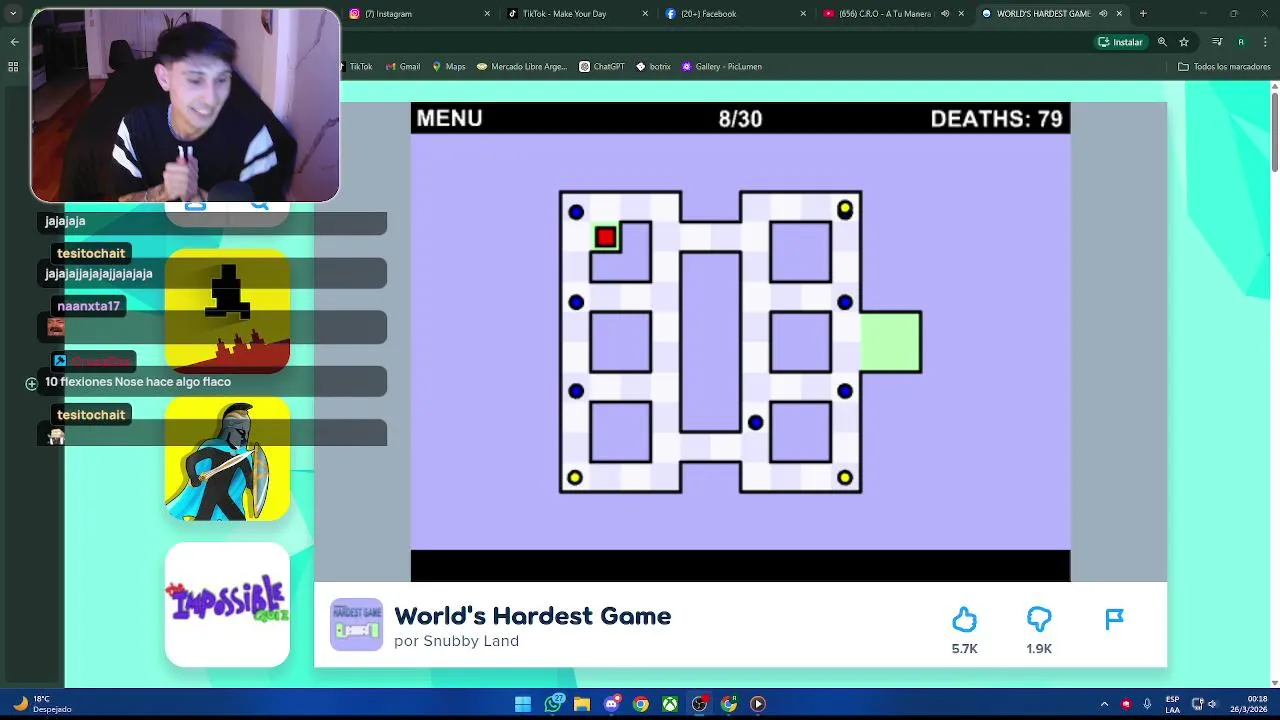Click the red square player in the game
This screenshot has height=720, width=1280.
click(605, 237)
